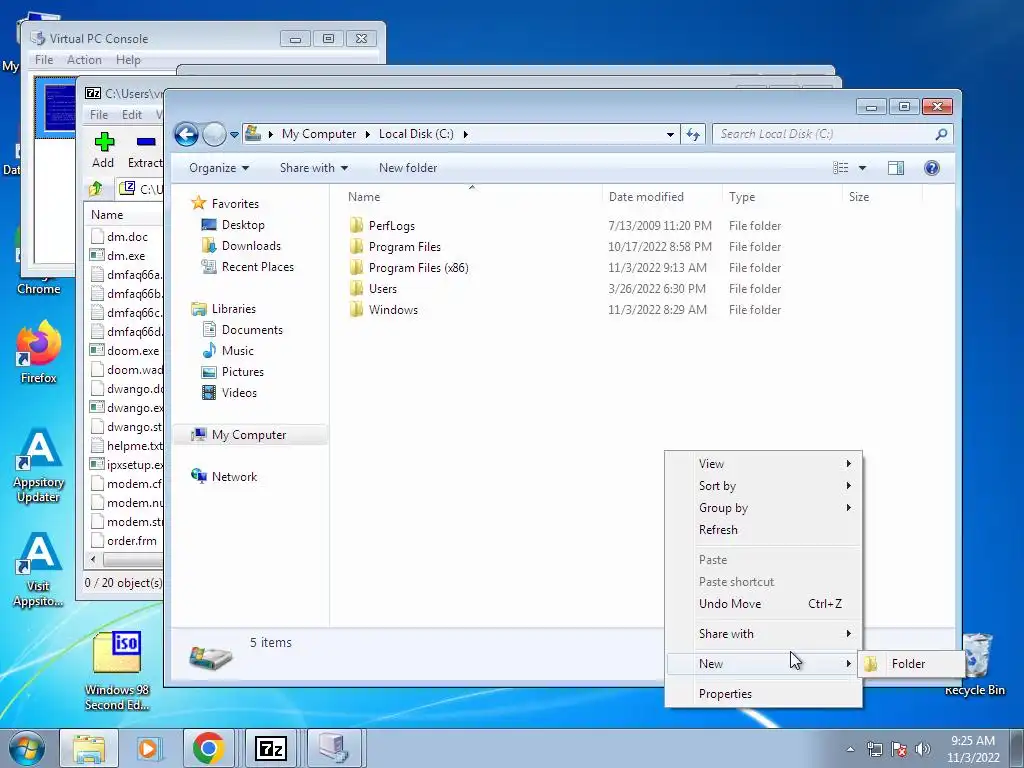Click the search magnifier icon in Explorer
The width and height of the screenshot is (1024, 768).
[941, 134]
